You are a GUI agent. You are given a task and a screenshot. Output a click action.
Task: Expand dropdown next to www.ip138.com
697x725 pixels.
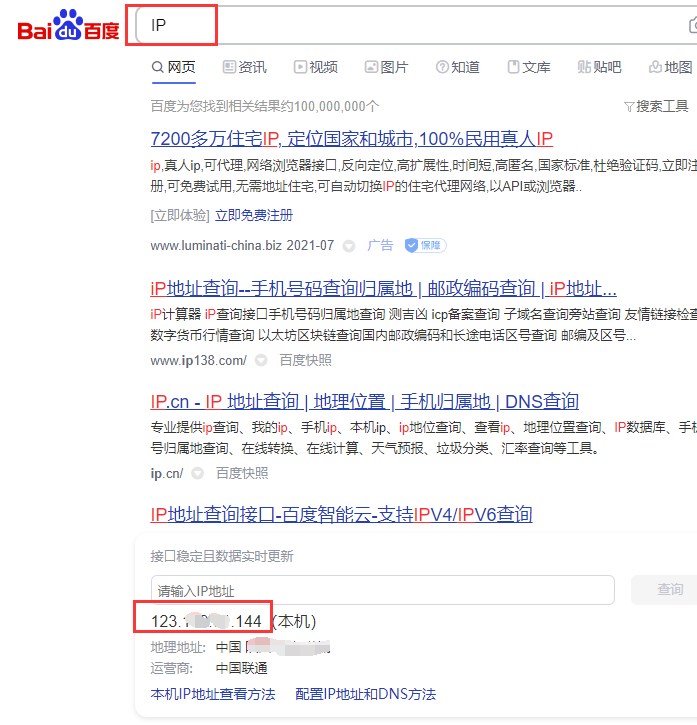coord(261,360)
